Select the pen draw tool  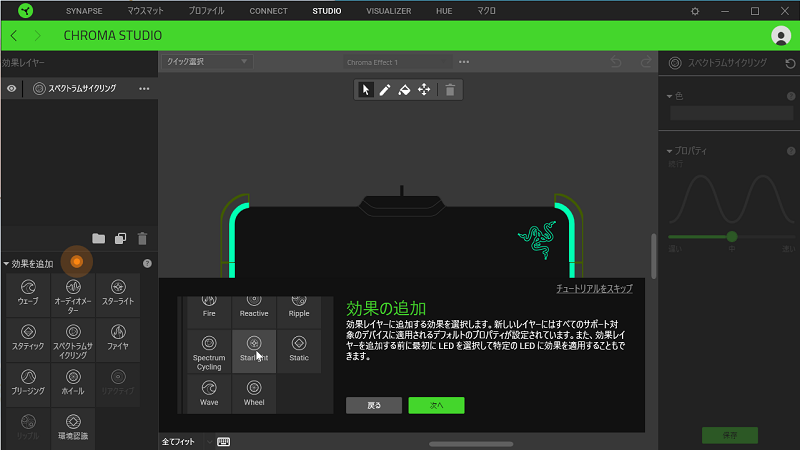(x=385, y=90)
